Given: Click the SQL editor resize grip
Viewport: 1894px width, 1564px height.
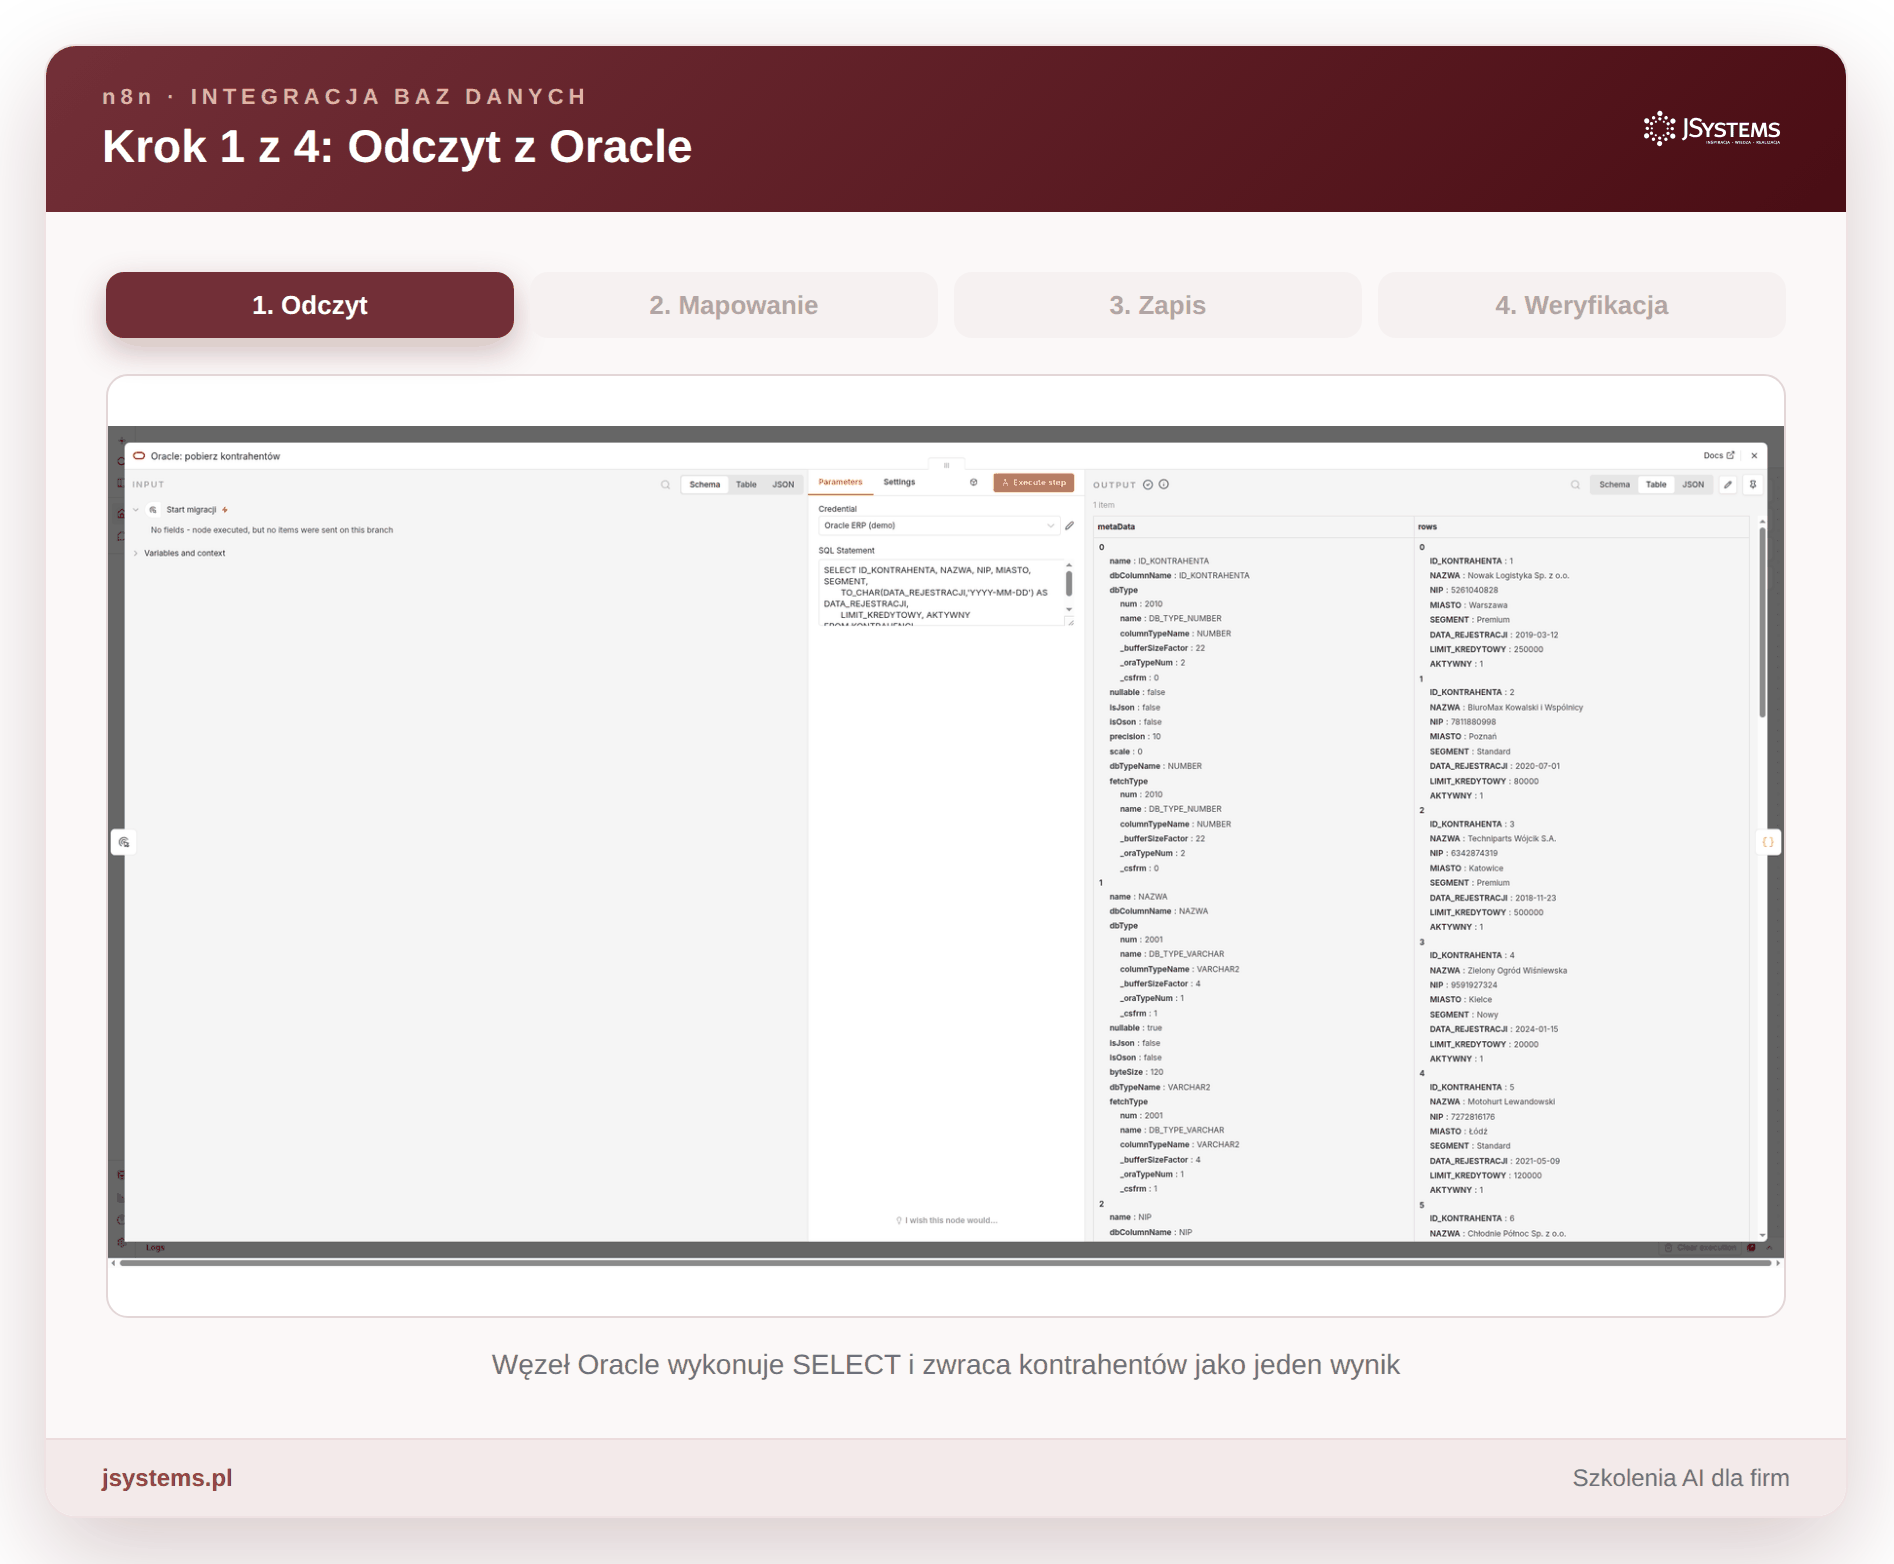Looking at the screenshot, I should tap(1070, 621).
